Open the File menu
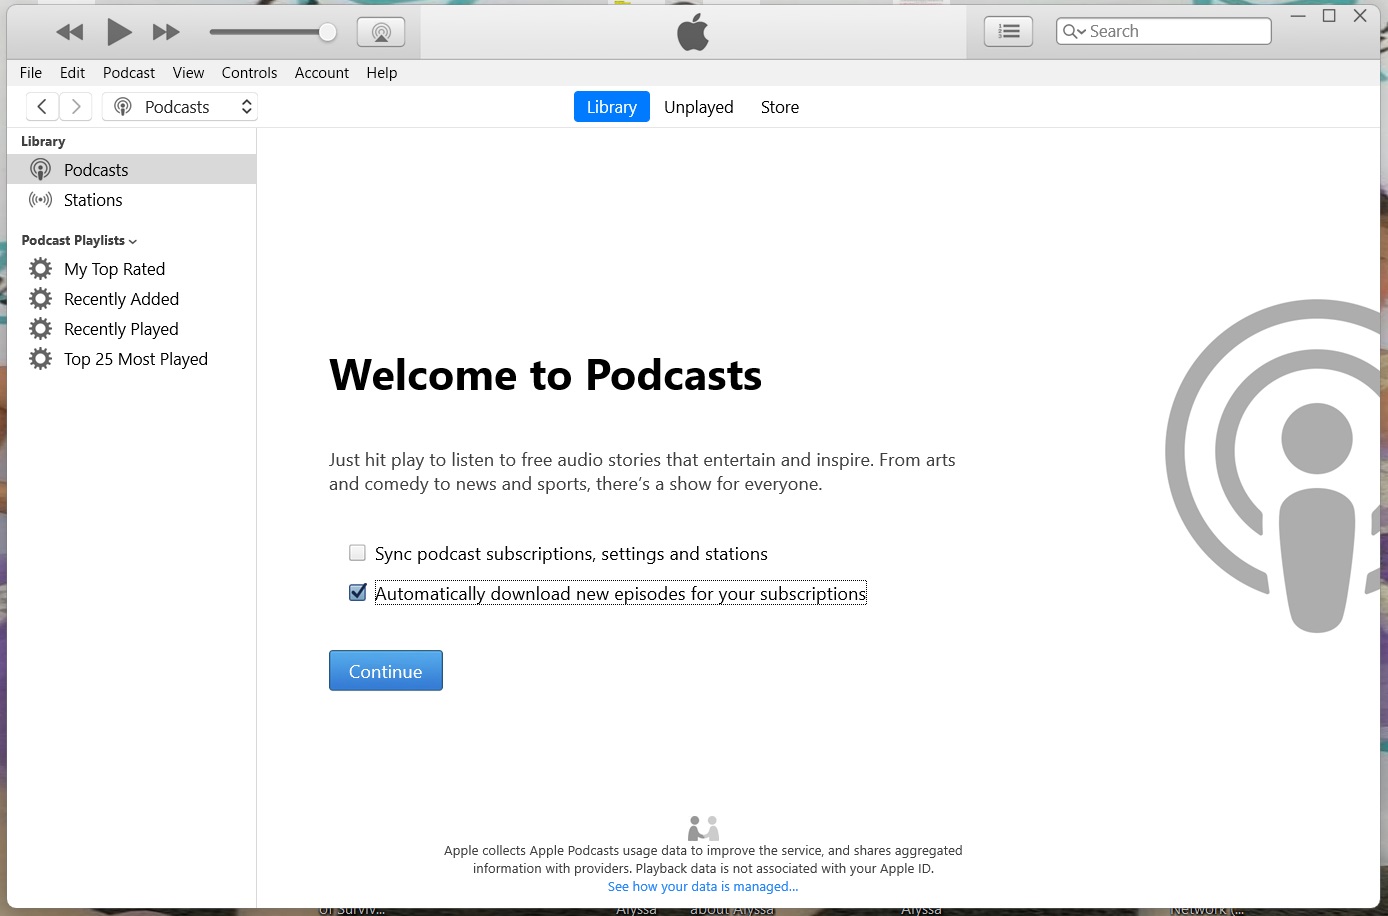Screen dimensions: 1388x916 [x=31, y=73]
